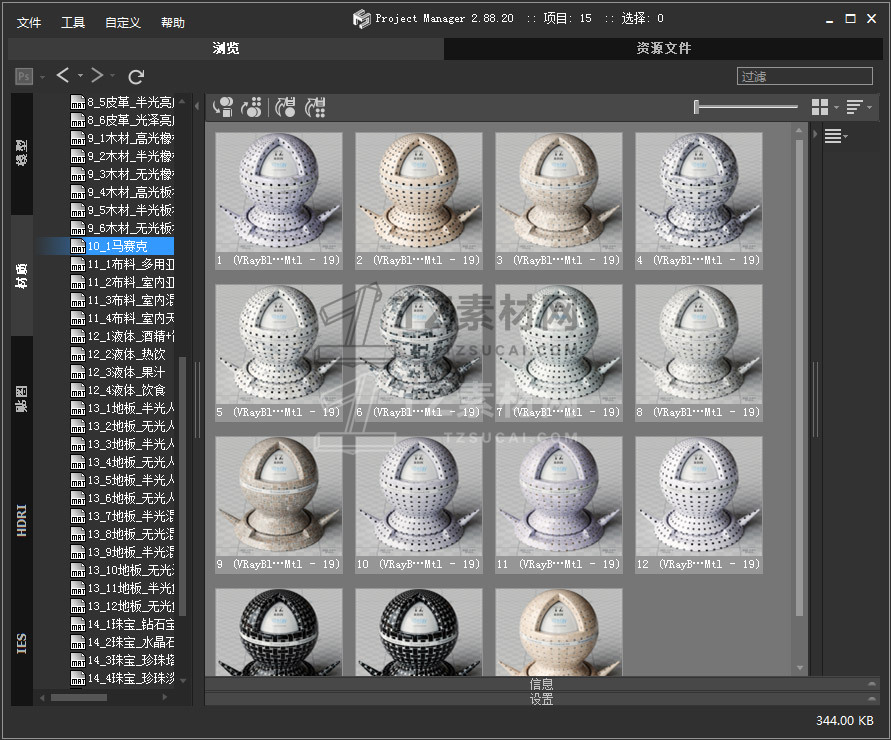Click the Photoshop (Ps) icon
Viewport: 891px width, 740px height.
24,76
